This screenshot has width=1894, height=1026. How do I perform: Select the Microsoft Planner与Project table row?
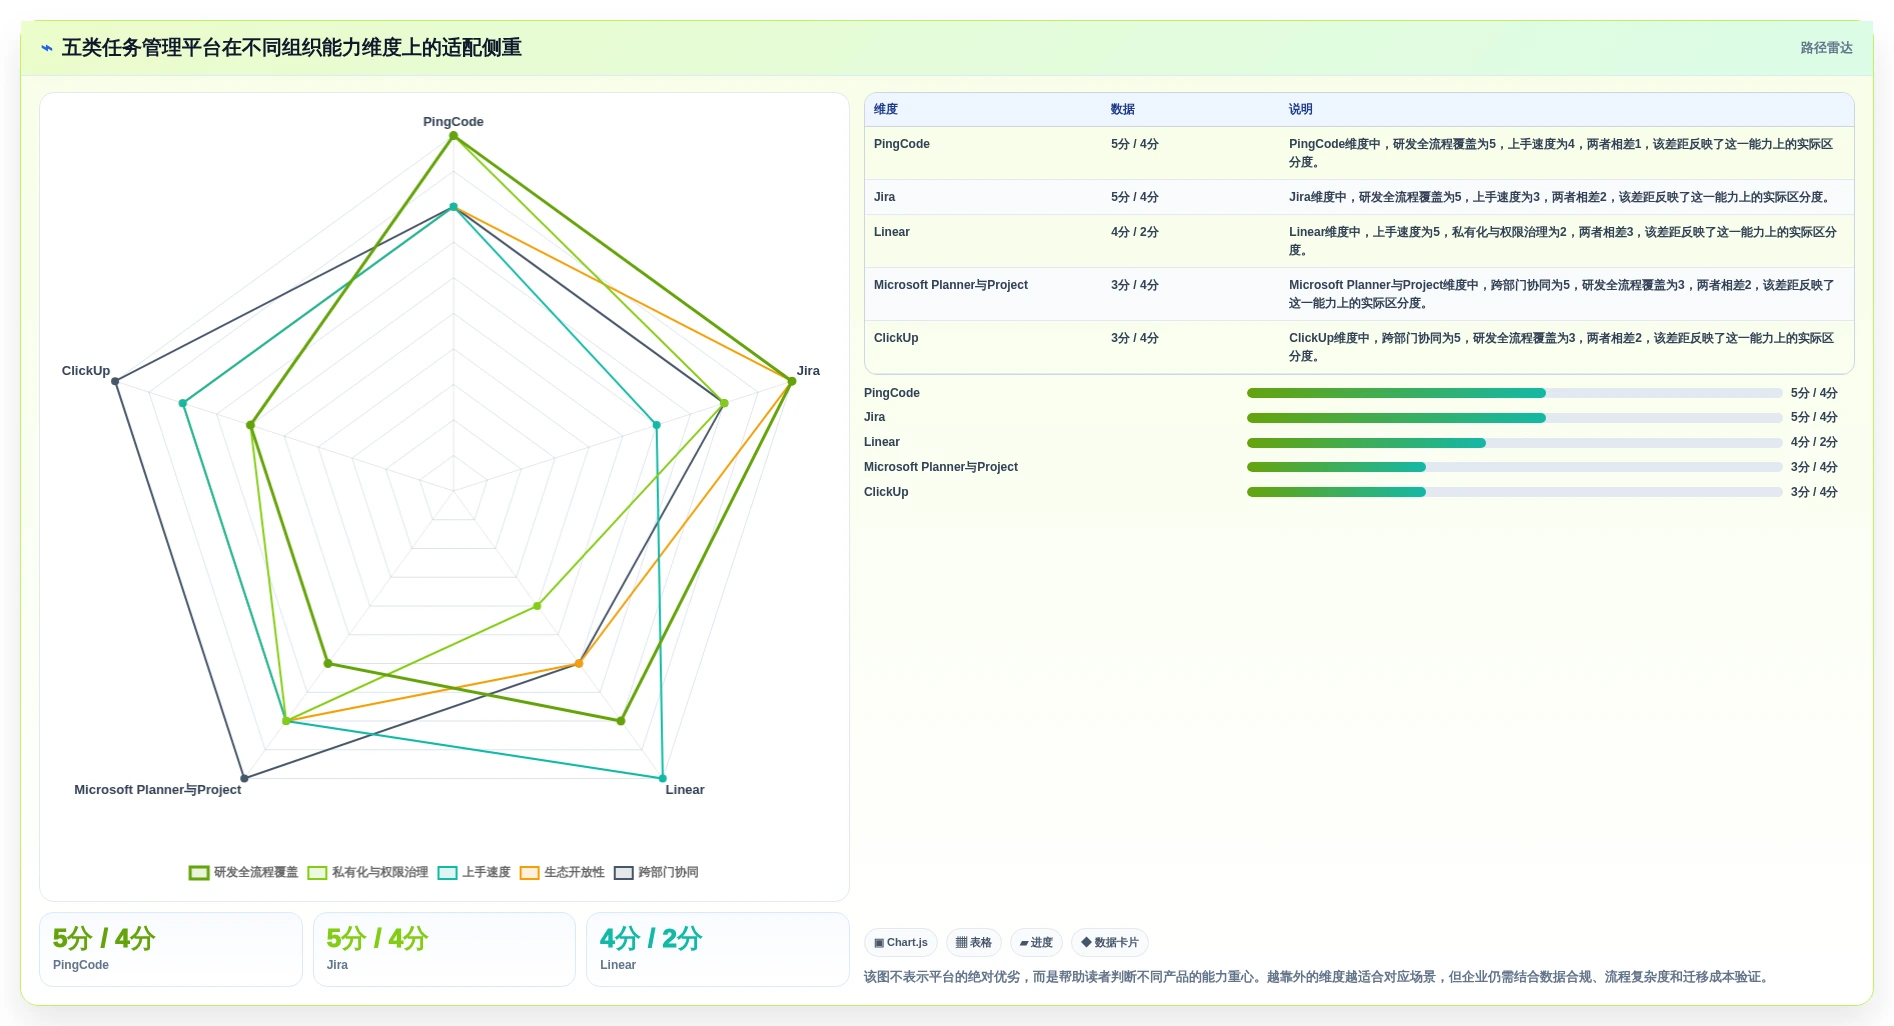(x=1359, y=294)
